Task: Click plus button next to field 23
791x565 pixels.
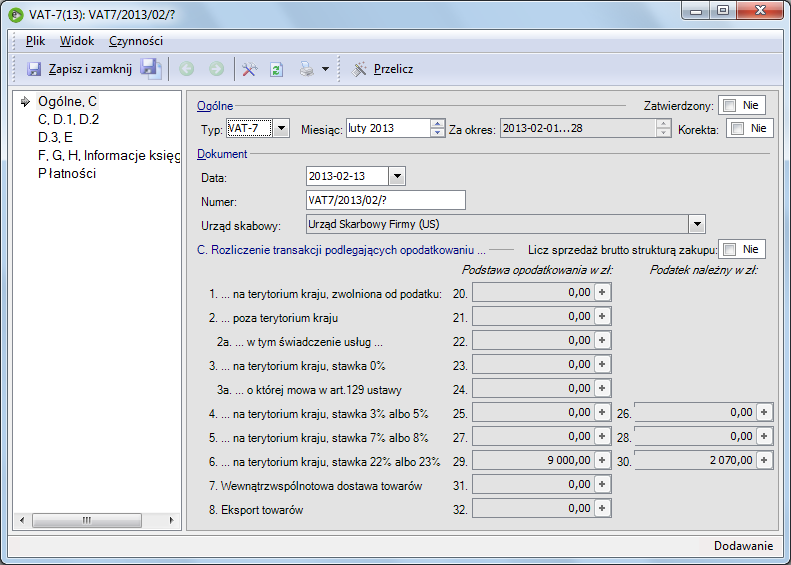Action: (602, 364)
